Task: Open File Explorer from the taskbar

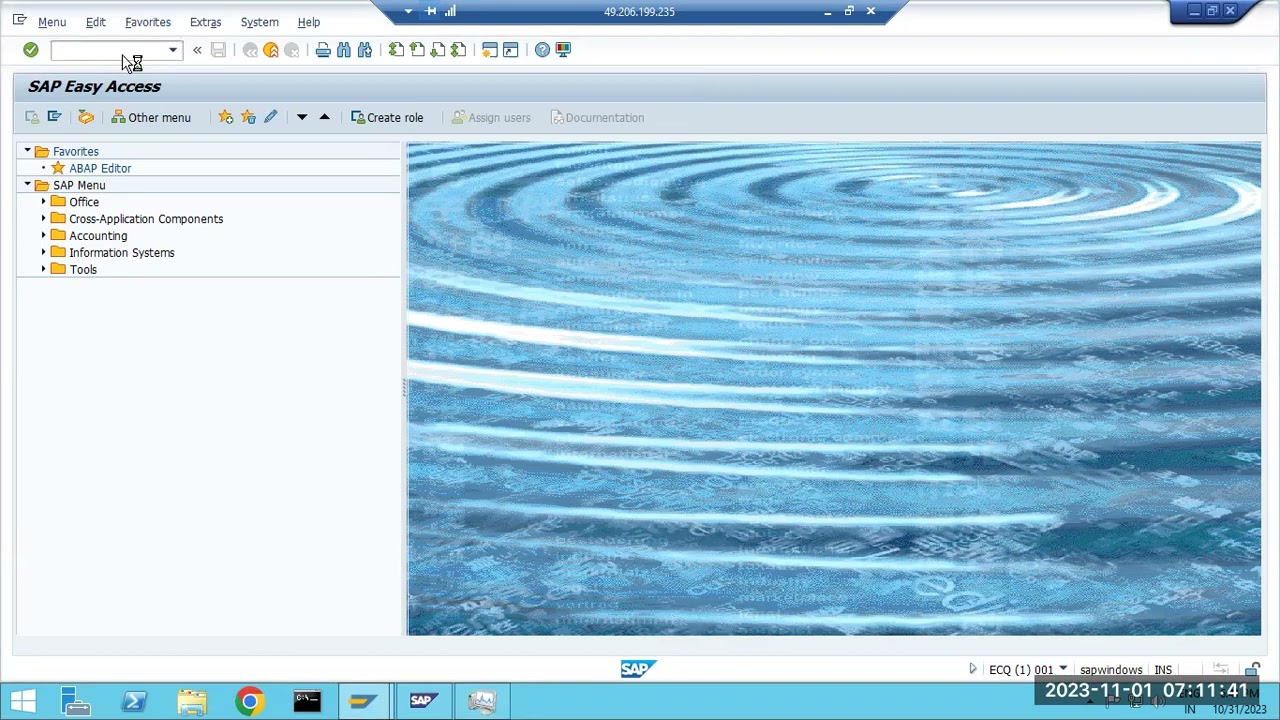Action: [192, 702]
